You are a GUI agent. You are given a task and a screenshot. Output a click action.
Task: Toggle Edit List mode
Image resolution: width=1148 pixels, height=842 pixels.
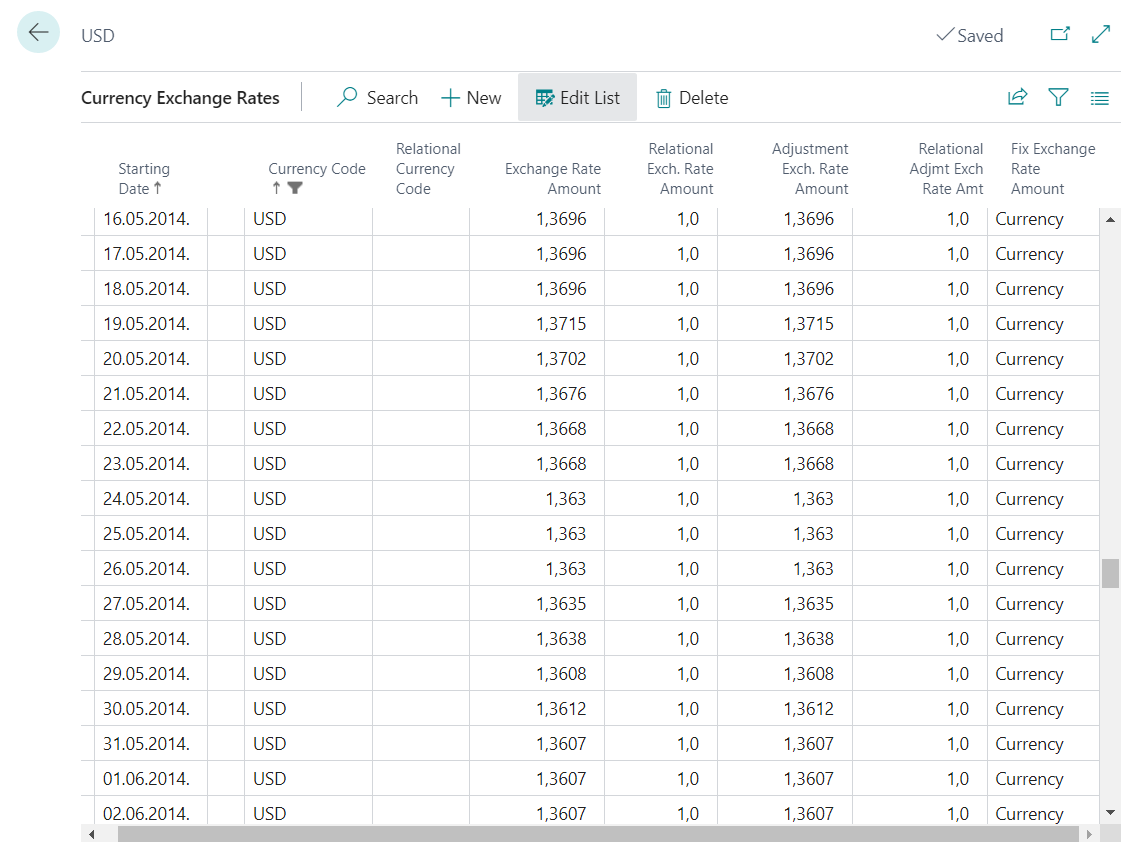tap(577, 98)
